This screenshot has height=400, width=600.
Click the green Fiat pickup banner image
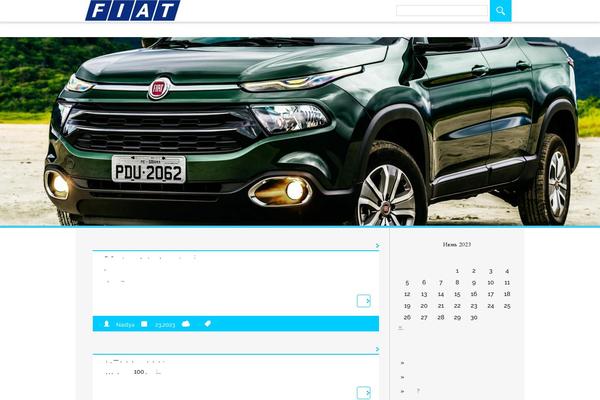pos(300,131)
